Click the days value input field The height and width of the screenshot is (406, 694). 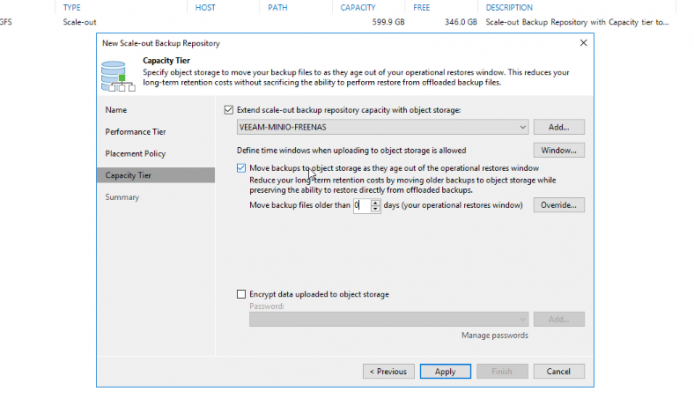pos(362,205)
